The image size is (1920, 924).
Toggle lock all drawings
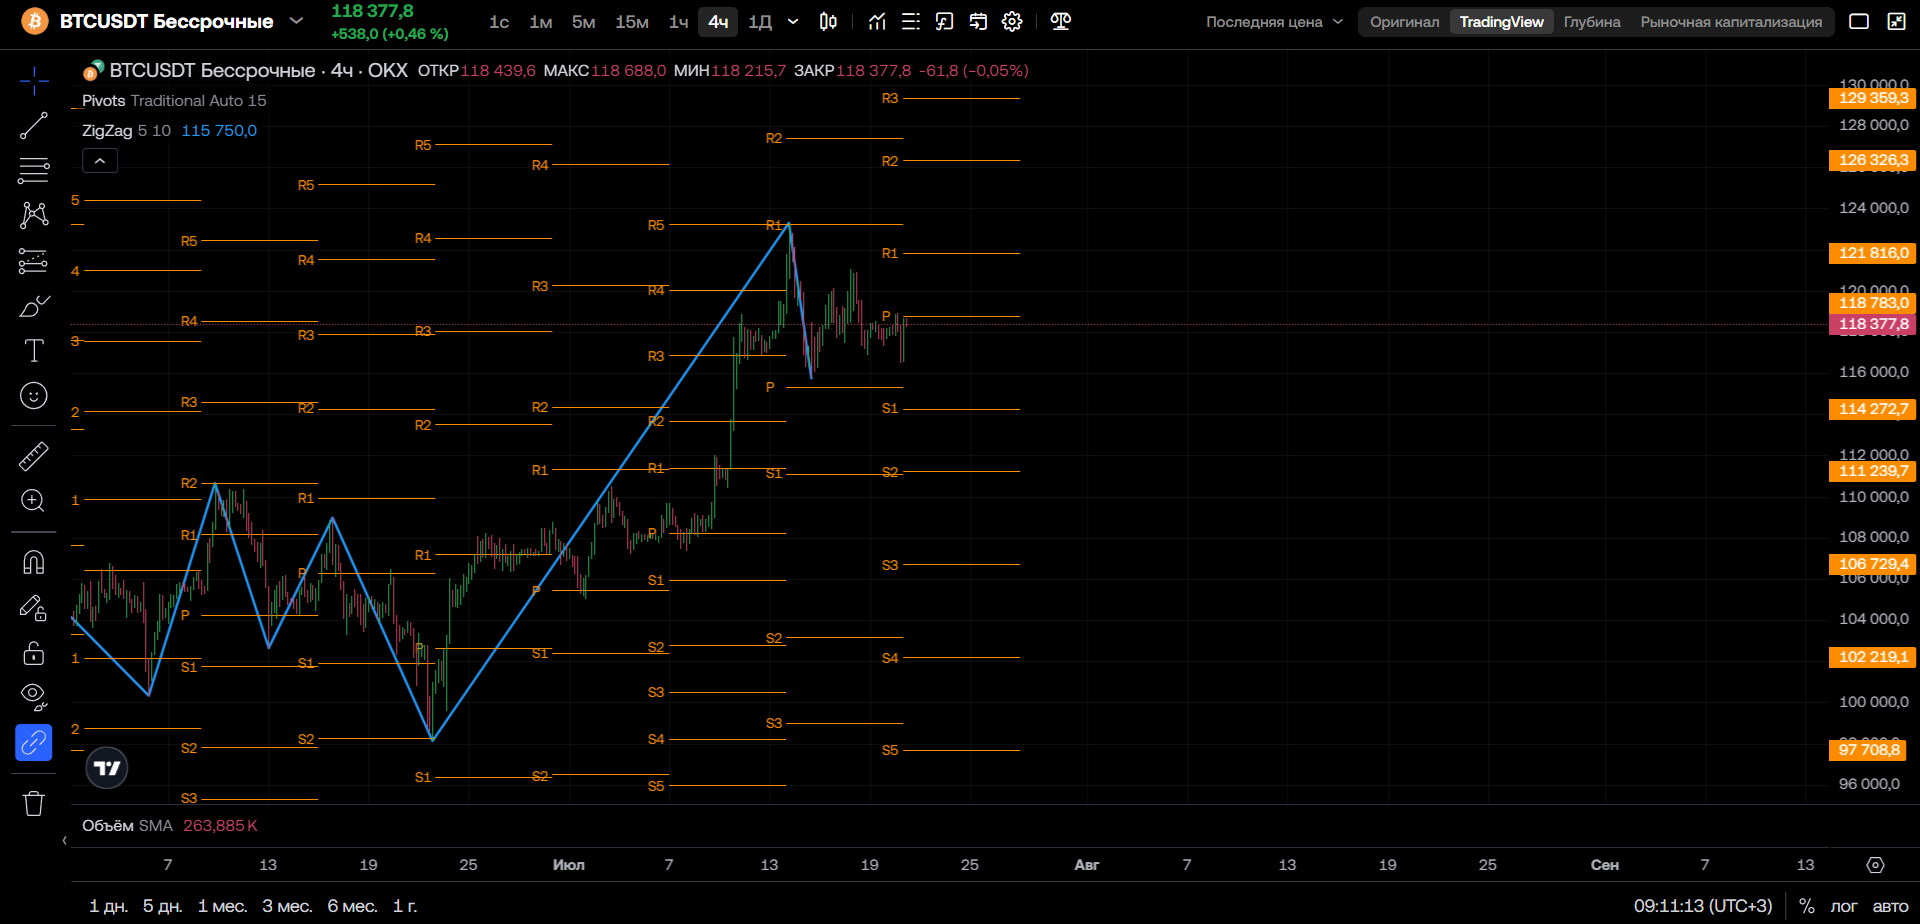tap(34, 653)
